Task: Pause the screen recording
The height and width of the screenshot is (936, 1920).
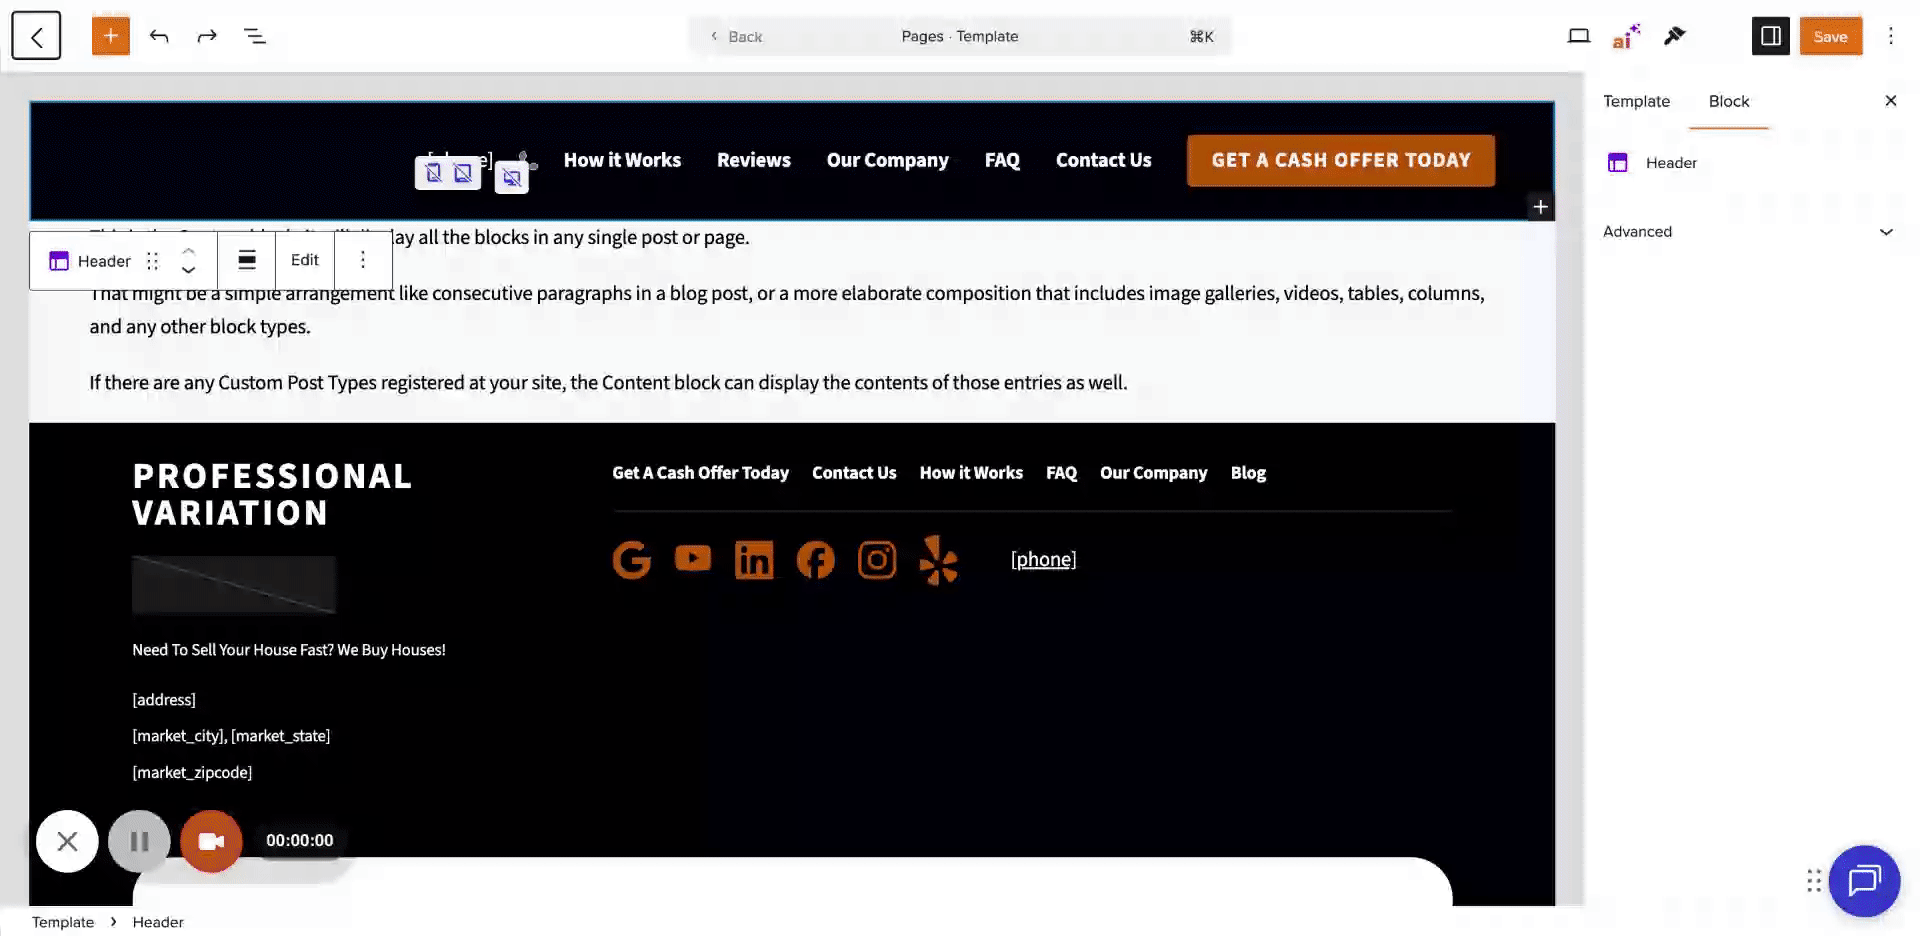Action: [x=139, y=841]
